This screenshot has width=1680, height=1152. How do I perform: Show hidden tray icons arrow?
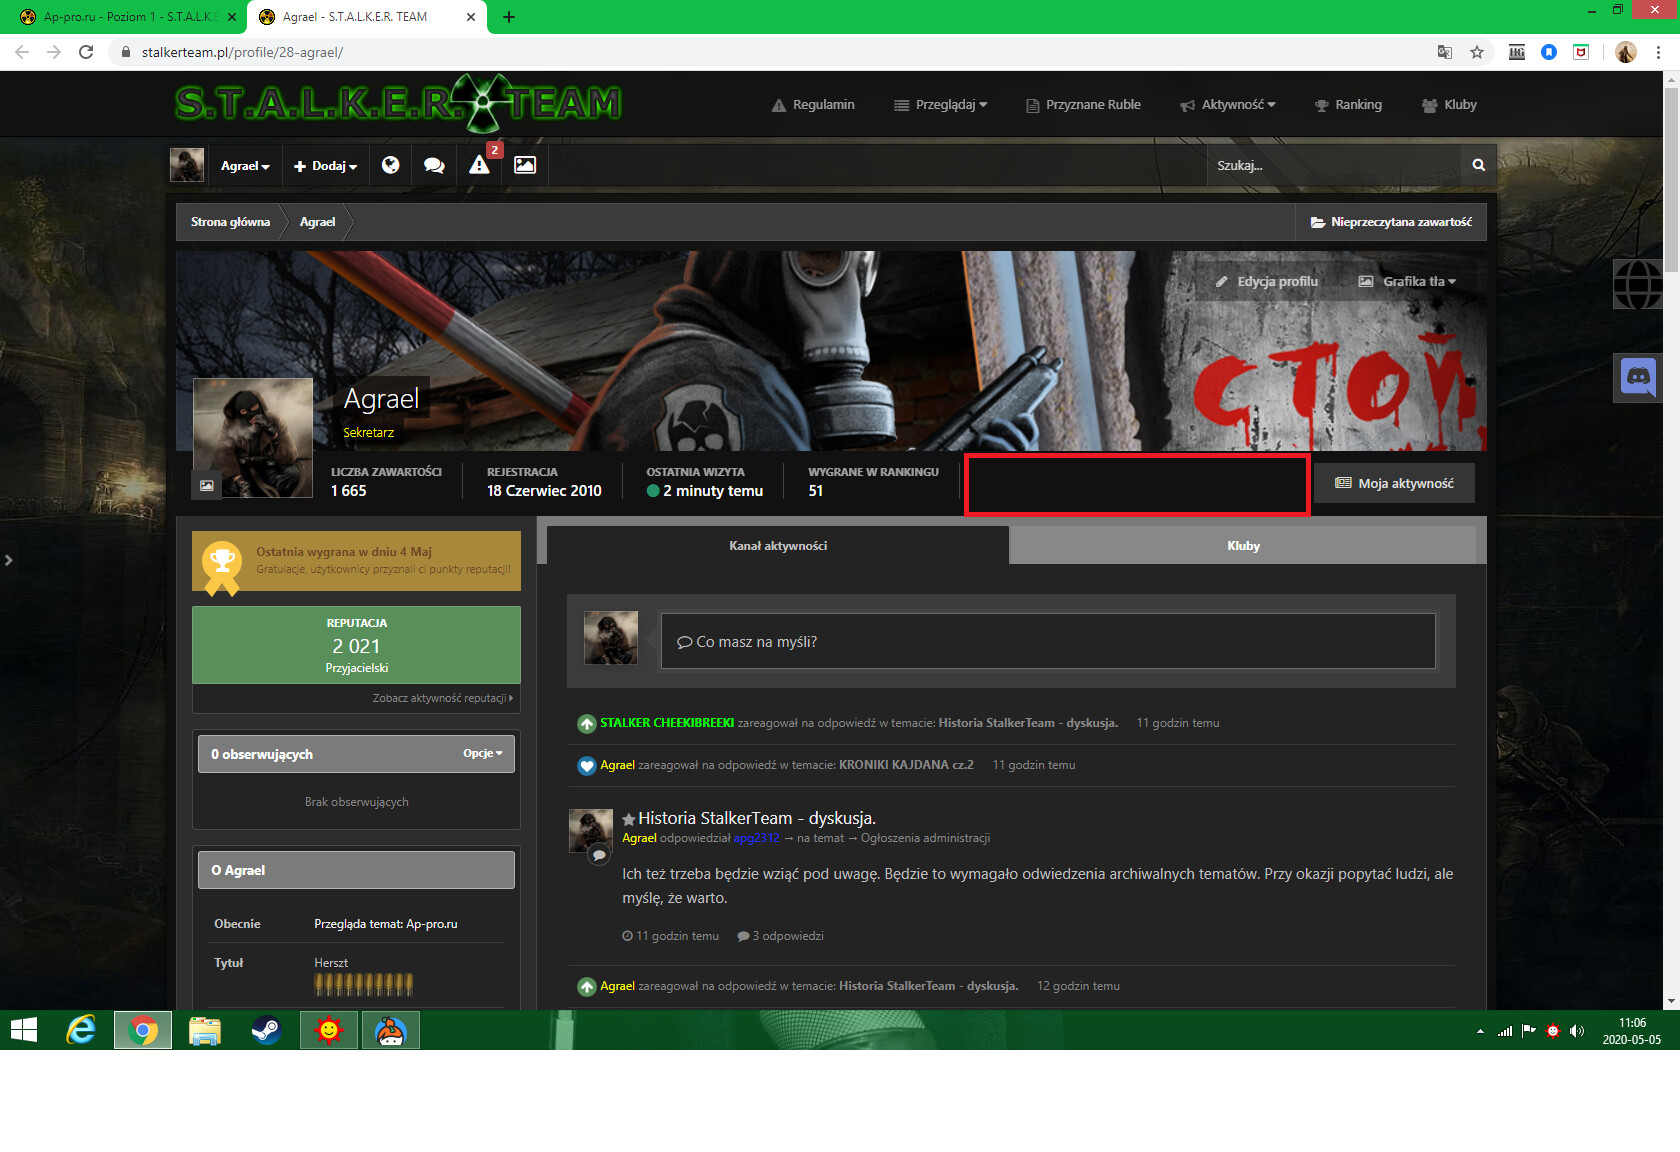1480,1031
